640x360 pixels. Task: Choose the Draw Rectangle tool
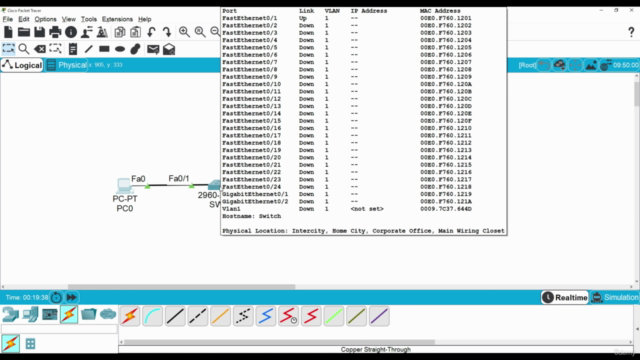pyautogui.click(x=104, y=49)
